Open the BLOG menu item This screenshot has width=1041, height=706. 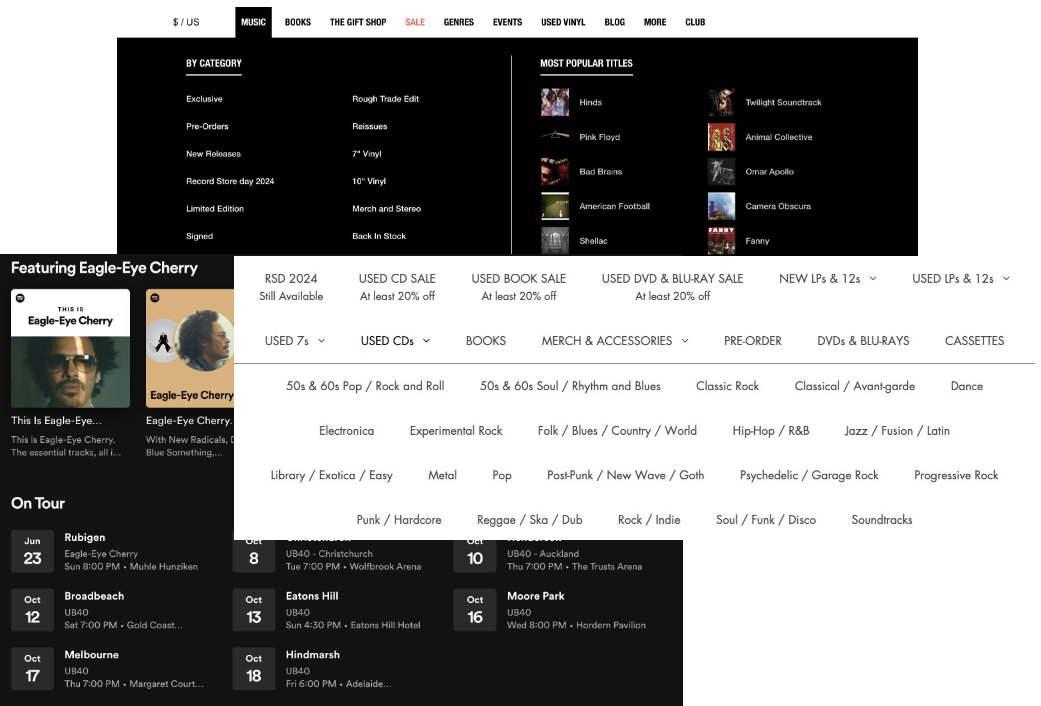click(x=615, y=22)
